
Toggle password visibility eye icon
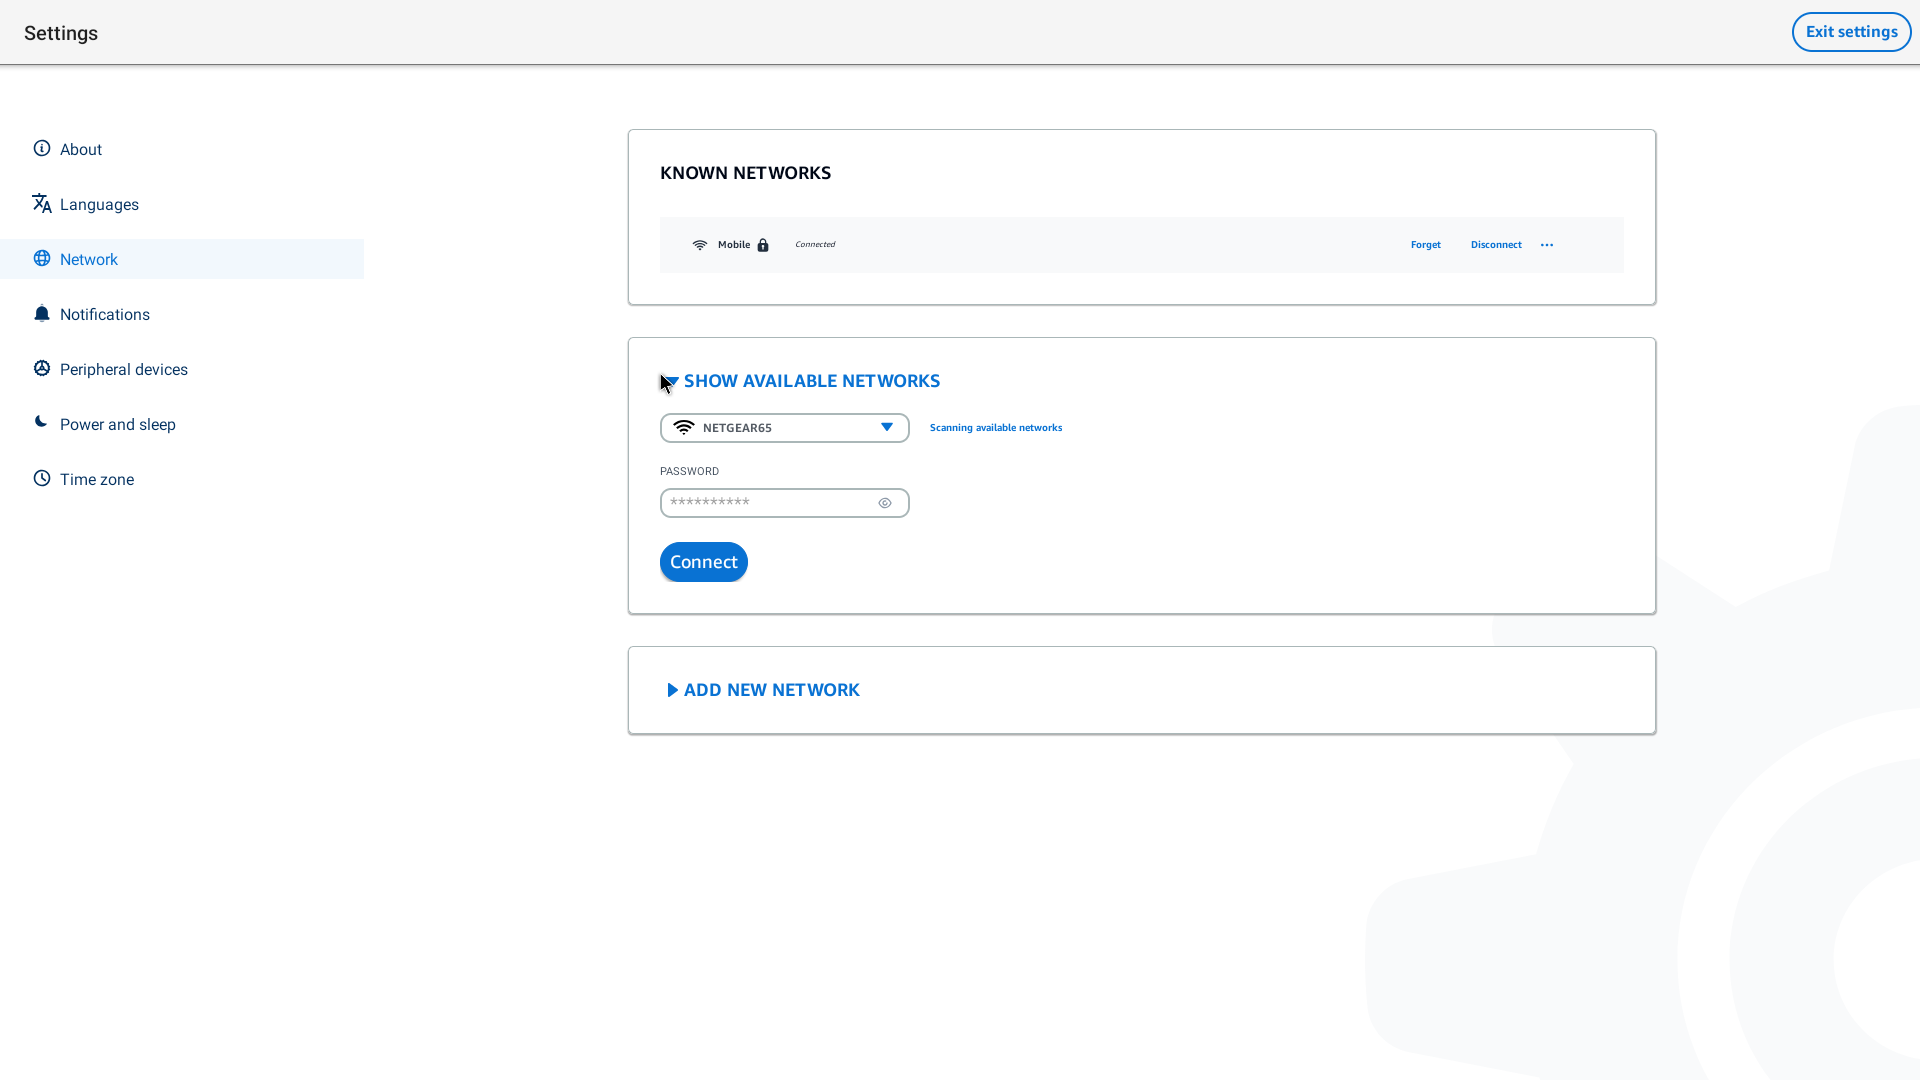[x=885, y=503]
